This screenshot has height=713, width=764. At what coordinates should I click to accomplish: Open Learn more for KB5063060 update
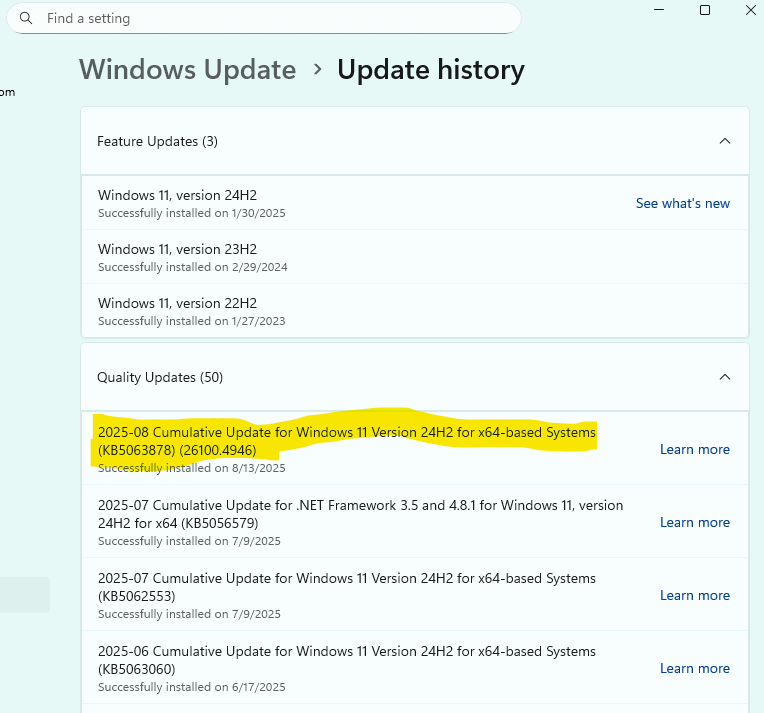695,668
